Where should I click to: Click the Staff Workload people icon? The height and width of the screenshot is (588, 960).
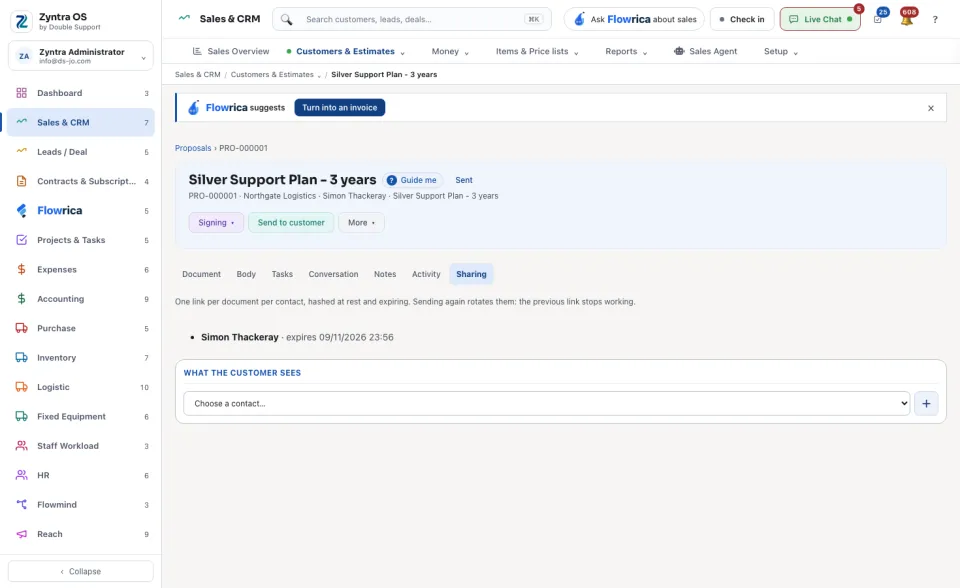[x=21, y=446]
